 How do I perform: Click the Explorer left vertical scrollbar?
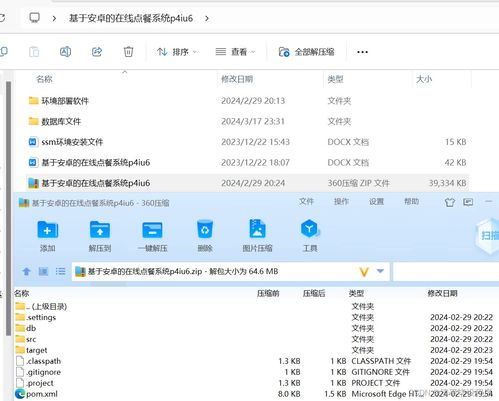click(x=8, y=207)
